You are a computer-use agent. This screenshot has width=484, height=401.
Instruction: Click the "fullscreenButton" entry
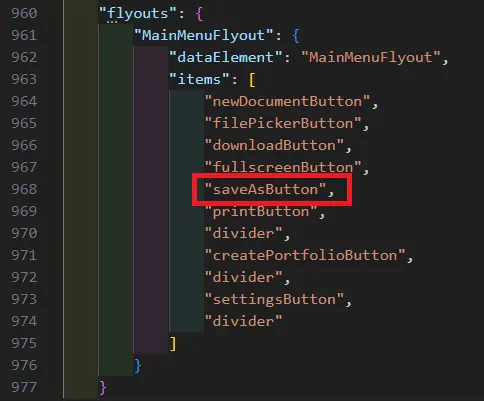pyautogui.click(x=283, y=167)
